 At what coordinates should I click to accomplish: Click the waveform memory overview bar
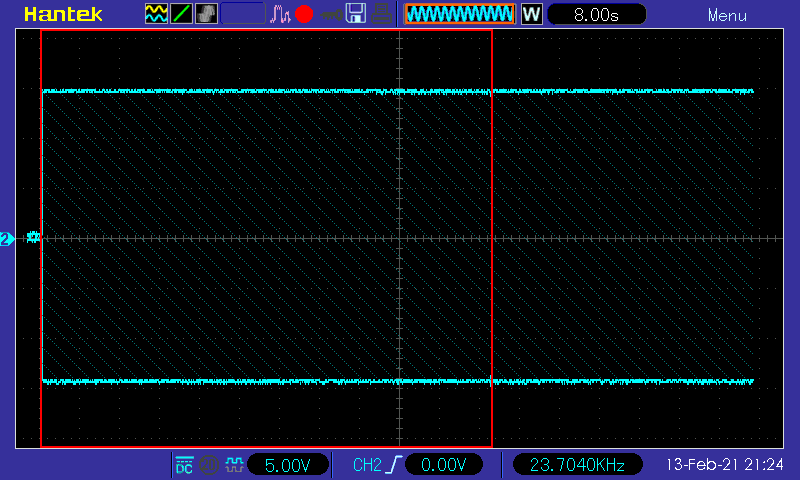(x=460, y=14)
